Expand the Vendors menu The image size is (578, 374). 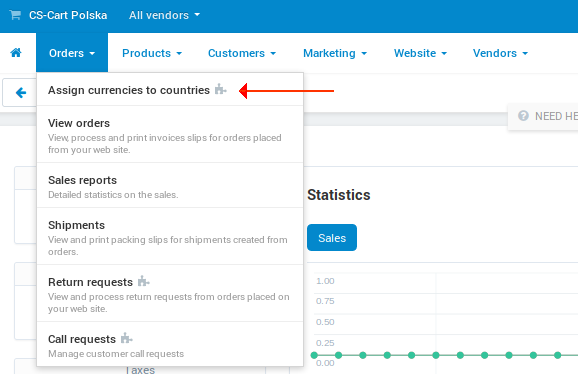(500, 53)
